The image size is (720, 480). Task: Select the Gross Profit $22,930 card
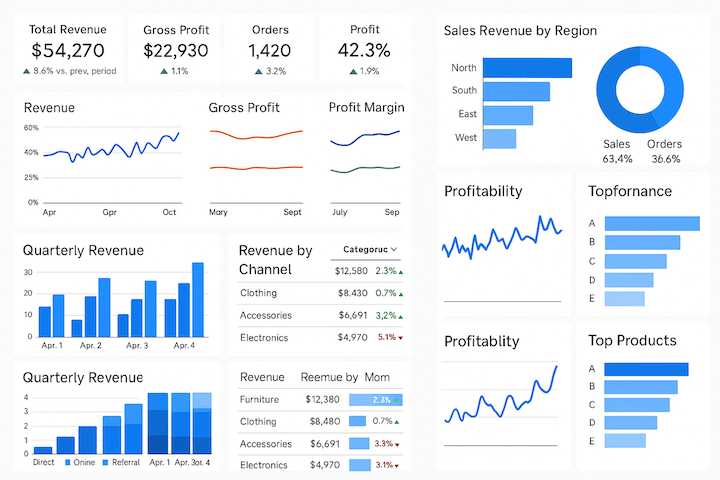pos(175,48)
